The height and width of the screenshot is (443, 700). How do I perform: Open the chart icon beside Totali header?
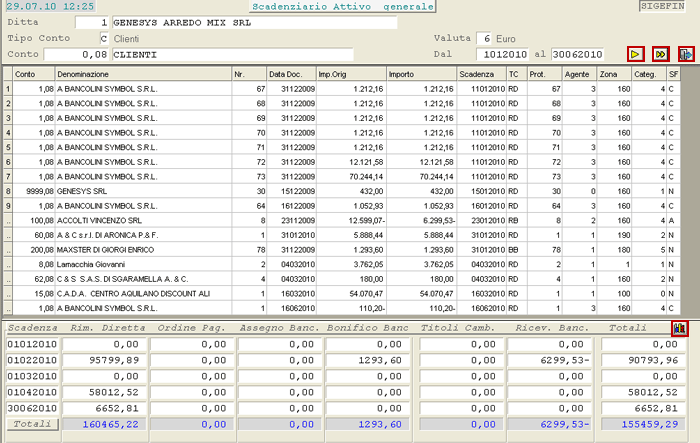pos(682,328)
